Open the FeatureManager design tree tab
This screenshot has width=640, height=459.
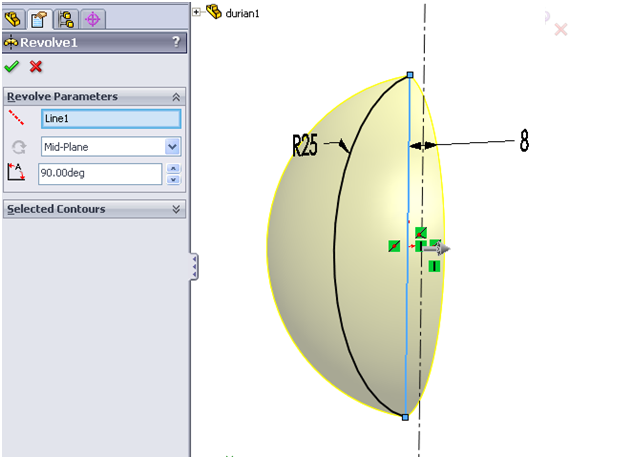click(x=13, y=19)
